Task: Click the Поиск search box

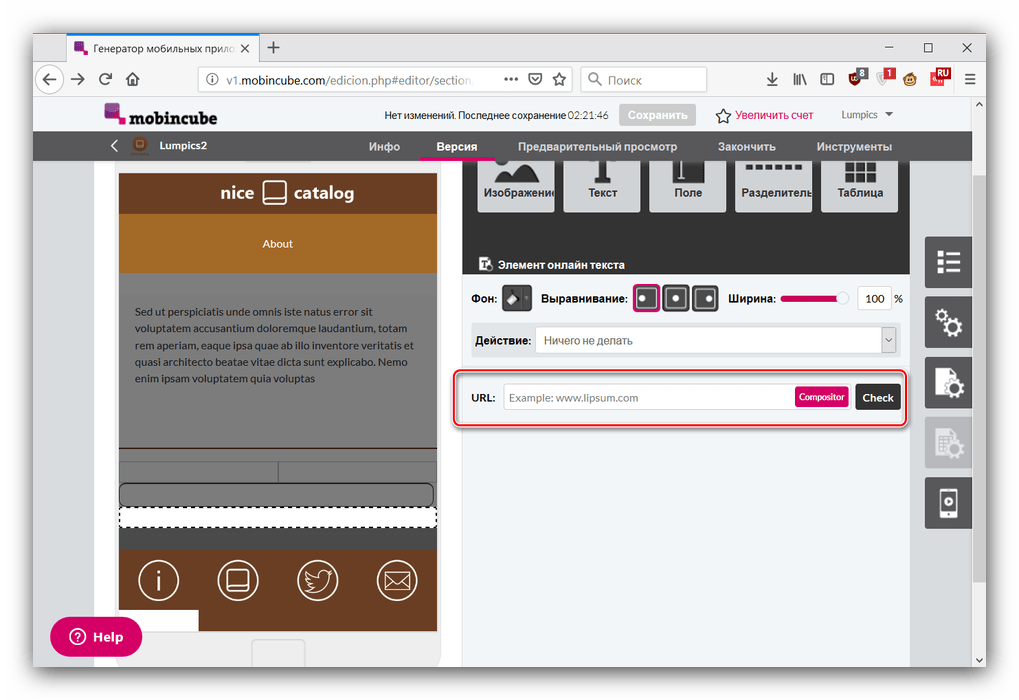Action: 643,79
